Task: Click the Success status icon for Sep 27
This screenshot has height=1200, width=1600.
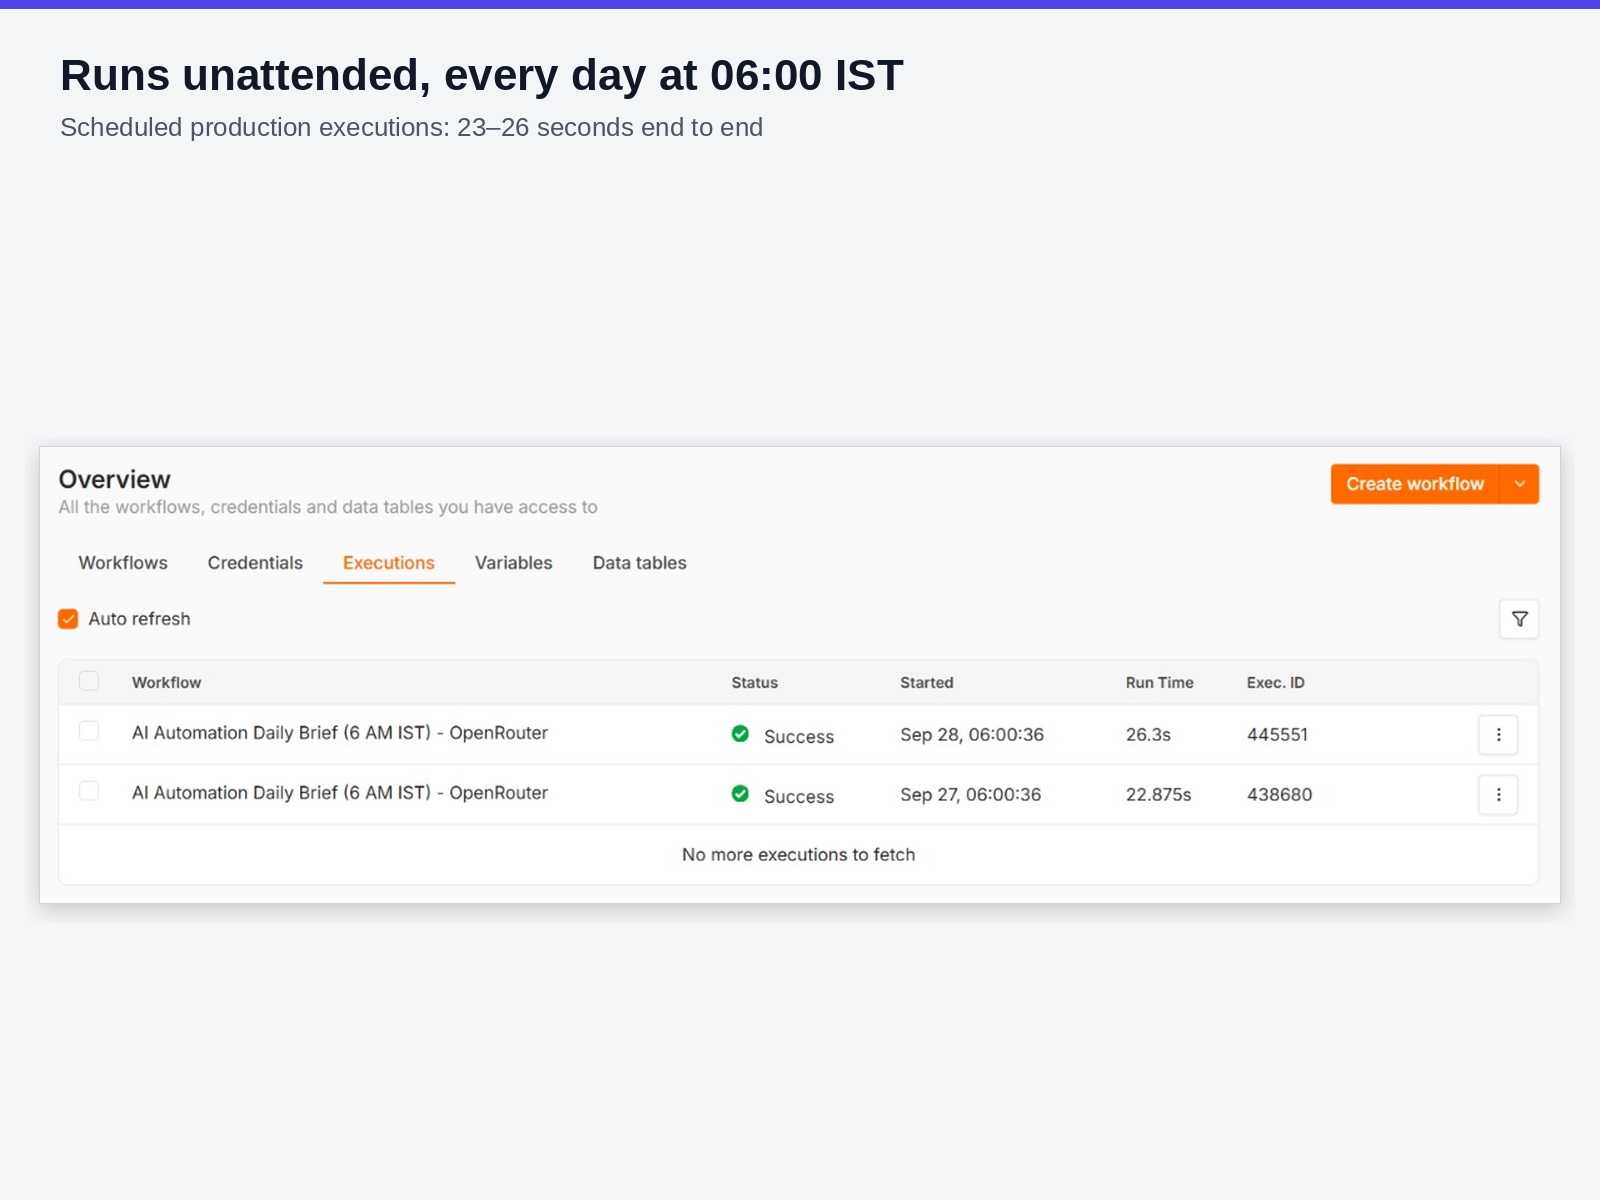Action: [x=740, y=794]
